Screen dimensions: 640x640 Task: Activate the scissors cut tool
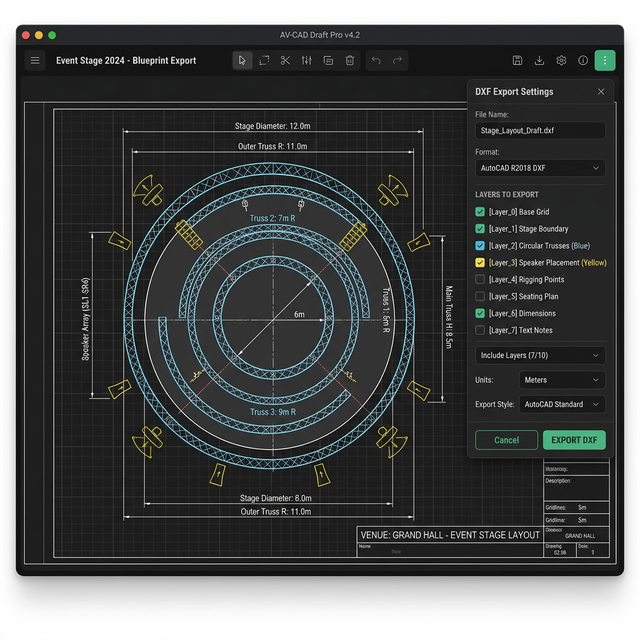(285, 60)
